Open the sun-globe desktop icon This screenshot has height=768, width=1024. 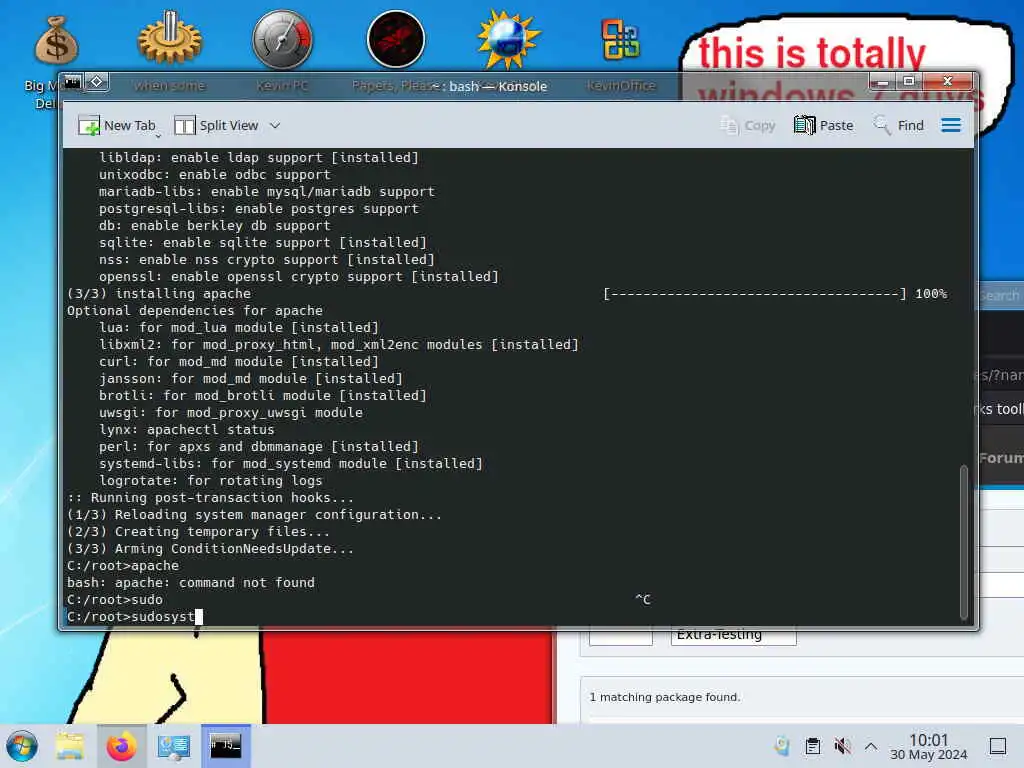pos(509,39)
